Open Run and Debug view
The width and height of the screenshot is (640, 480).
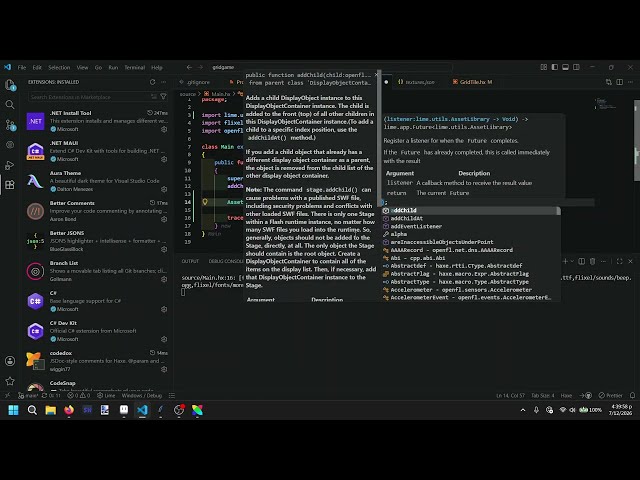click(10, 165)
